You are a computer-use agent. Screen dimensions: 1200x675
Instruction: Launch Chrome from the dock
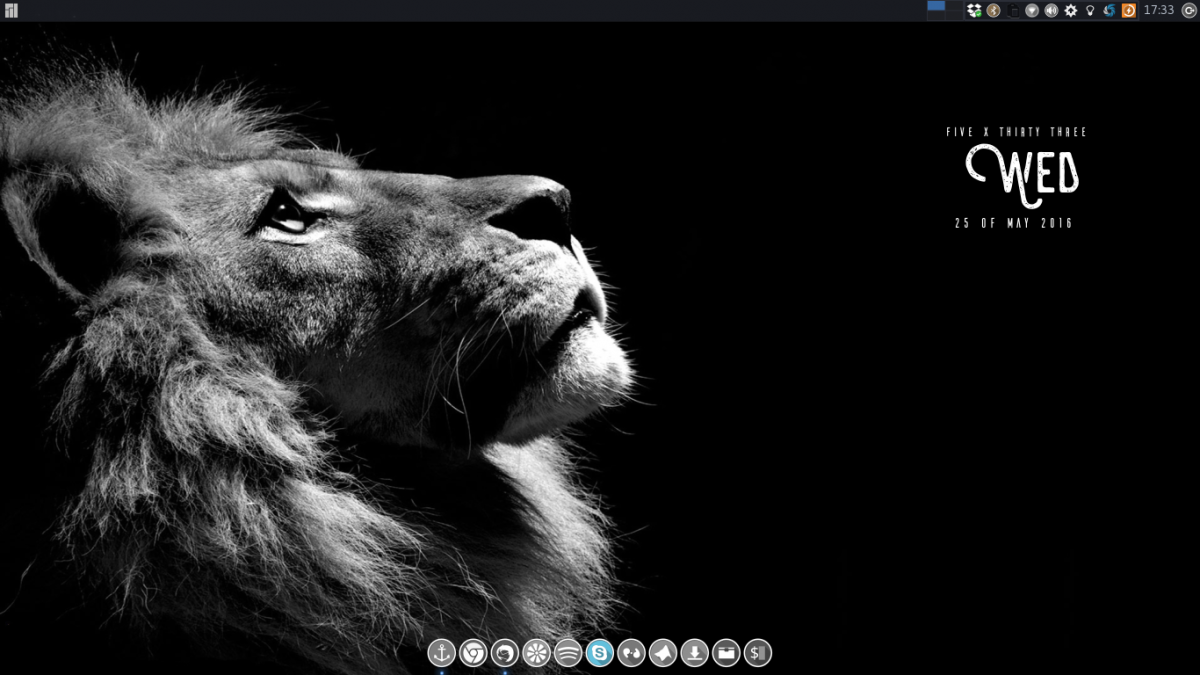473,654
